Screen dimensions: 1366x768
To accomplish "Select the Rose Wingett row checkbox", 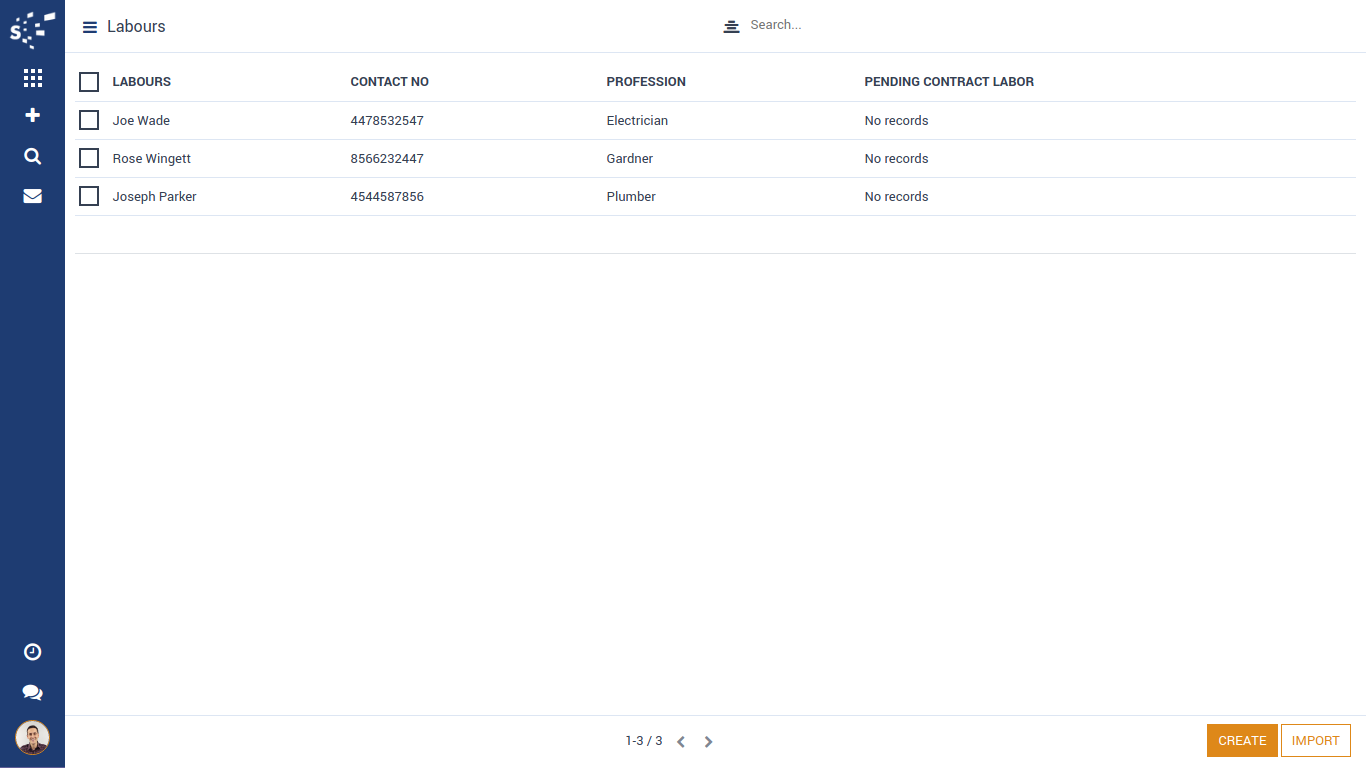I will (89, 158).
